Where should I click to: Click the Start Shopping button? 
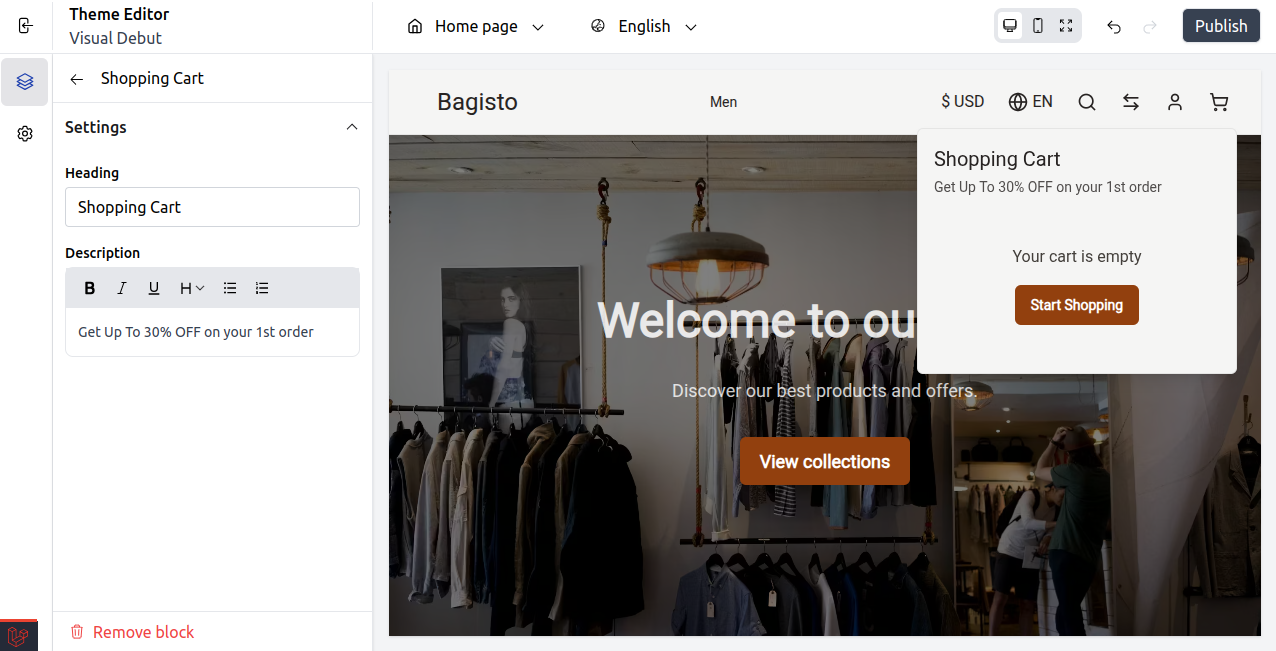point(1077,305)
